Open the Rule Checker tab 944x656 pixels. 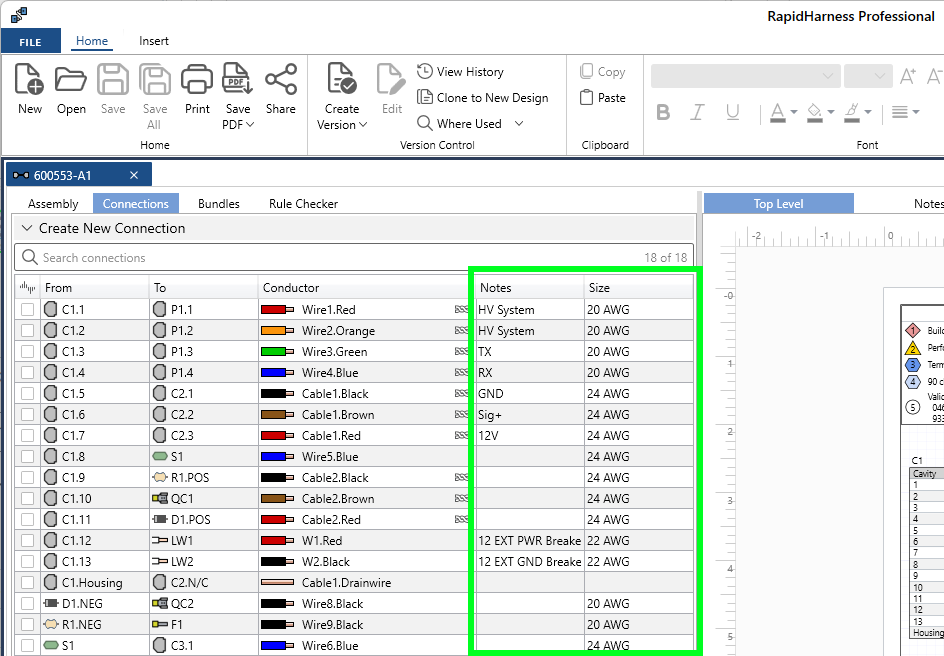pos(303,203)
